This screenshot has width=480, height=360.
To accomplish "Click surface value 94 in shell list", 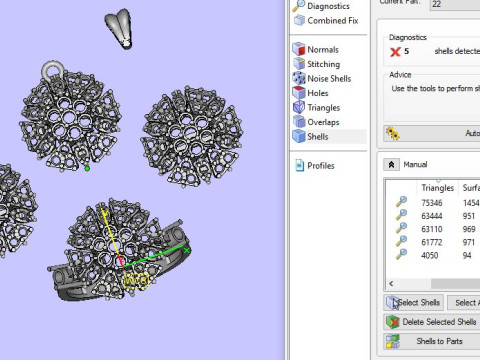I will pyautogui.click(x=467, y=256).
